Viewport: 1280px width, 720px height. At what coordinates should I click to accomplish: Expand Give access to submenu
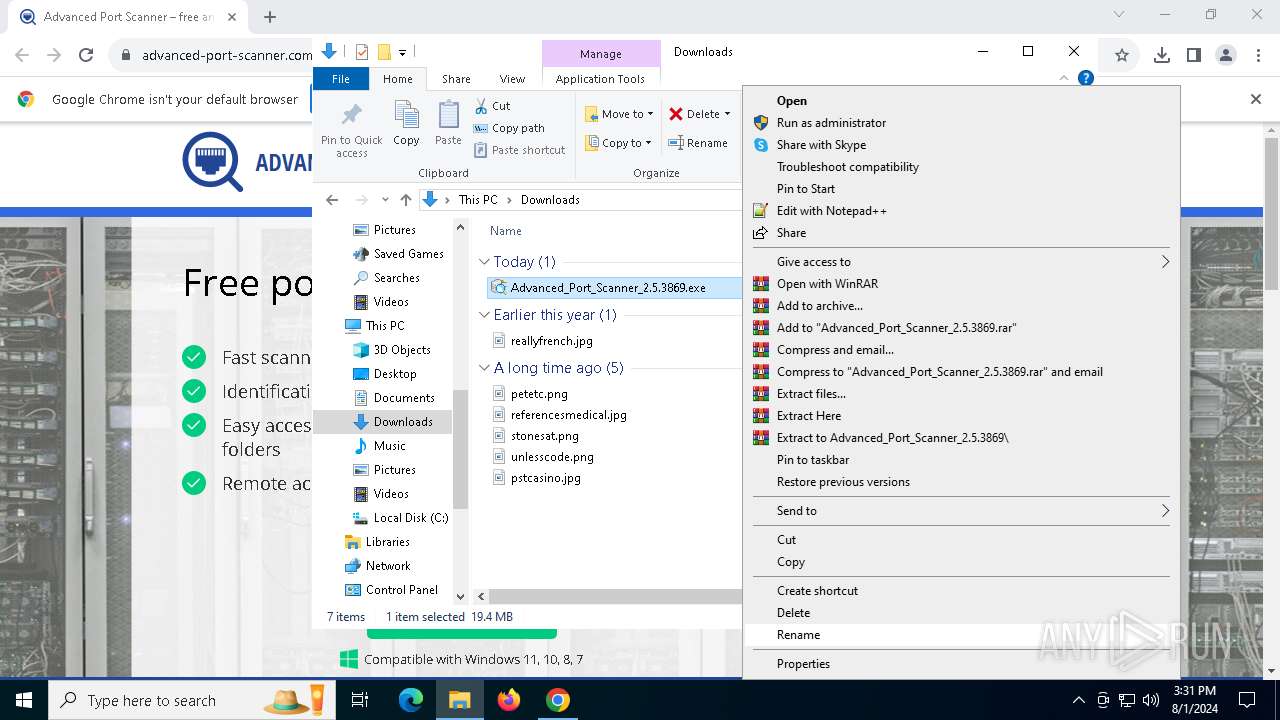click(961, 262)
